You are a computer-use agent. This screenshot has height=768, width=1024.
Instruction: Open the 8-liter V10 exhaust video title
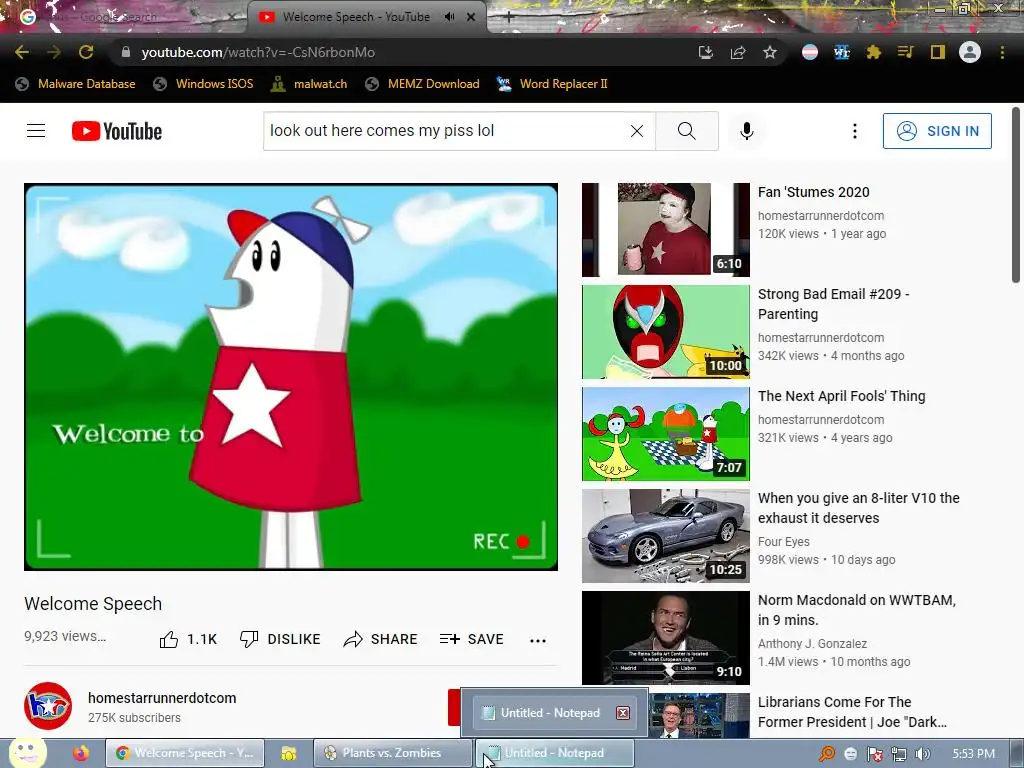click(x=859, y=507)
